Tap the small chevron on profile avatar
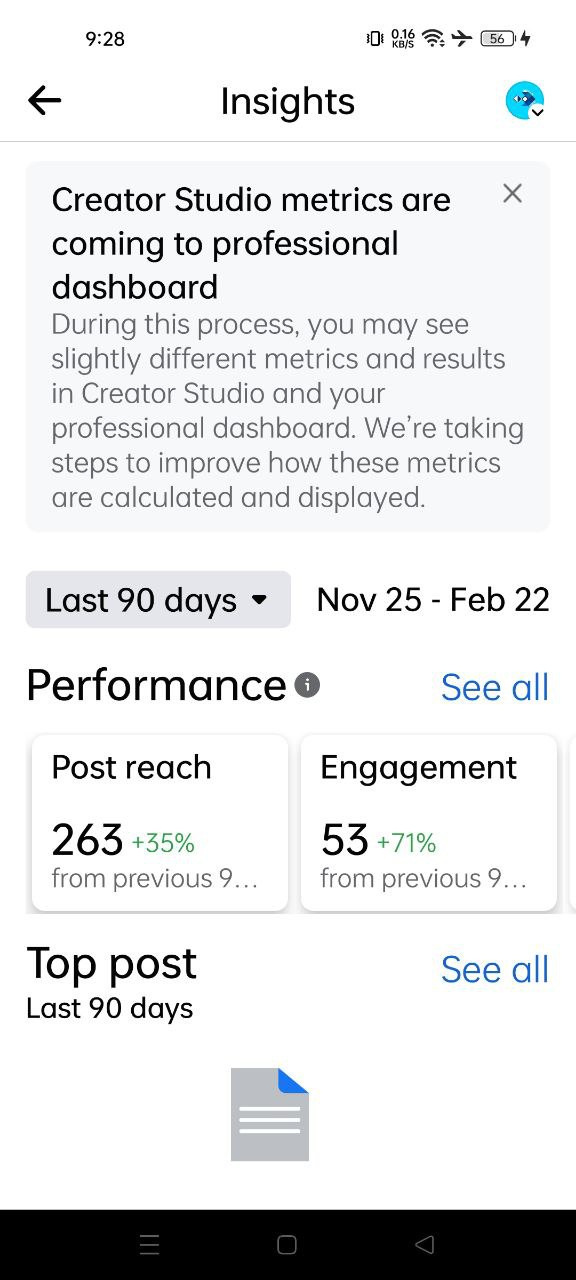This screenshot has height=1280, width=576. point(537,112)
